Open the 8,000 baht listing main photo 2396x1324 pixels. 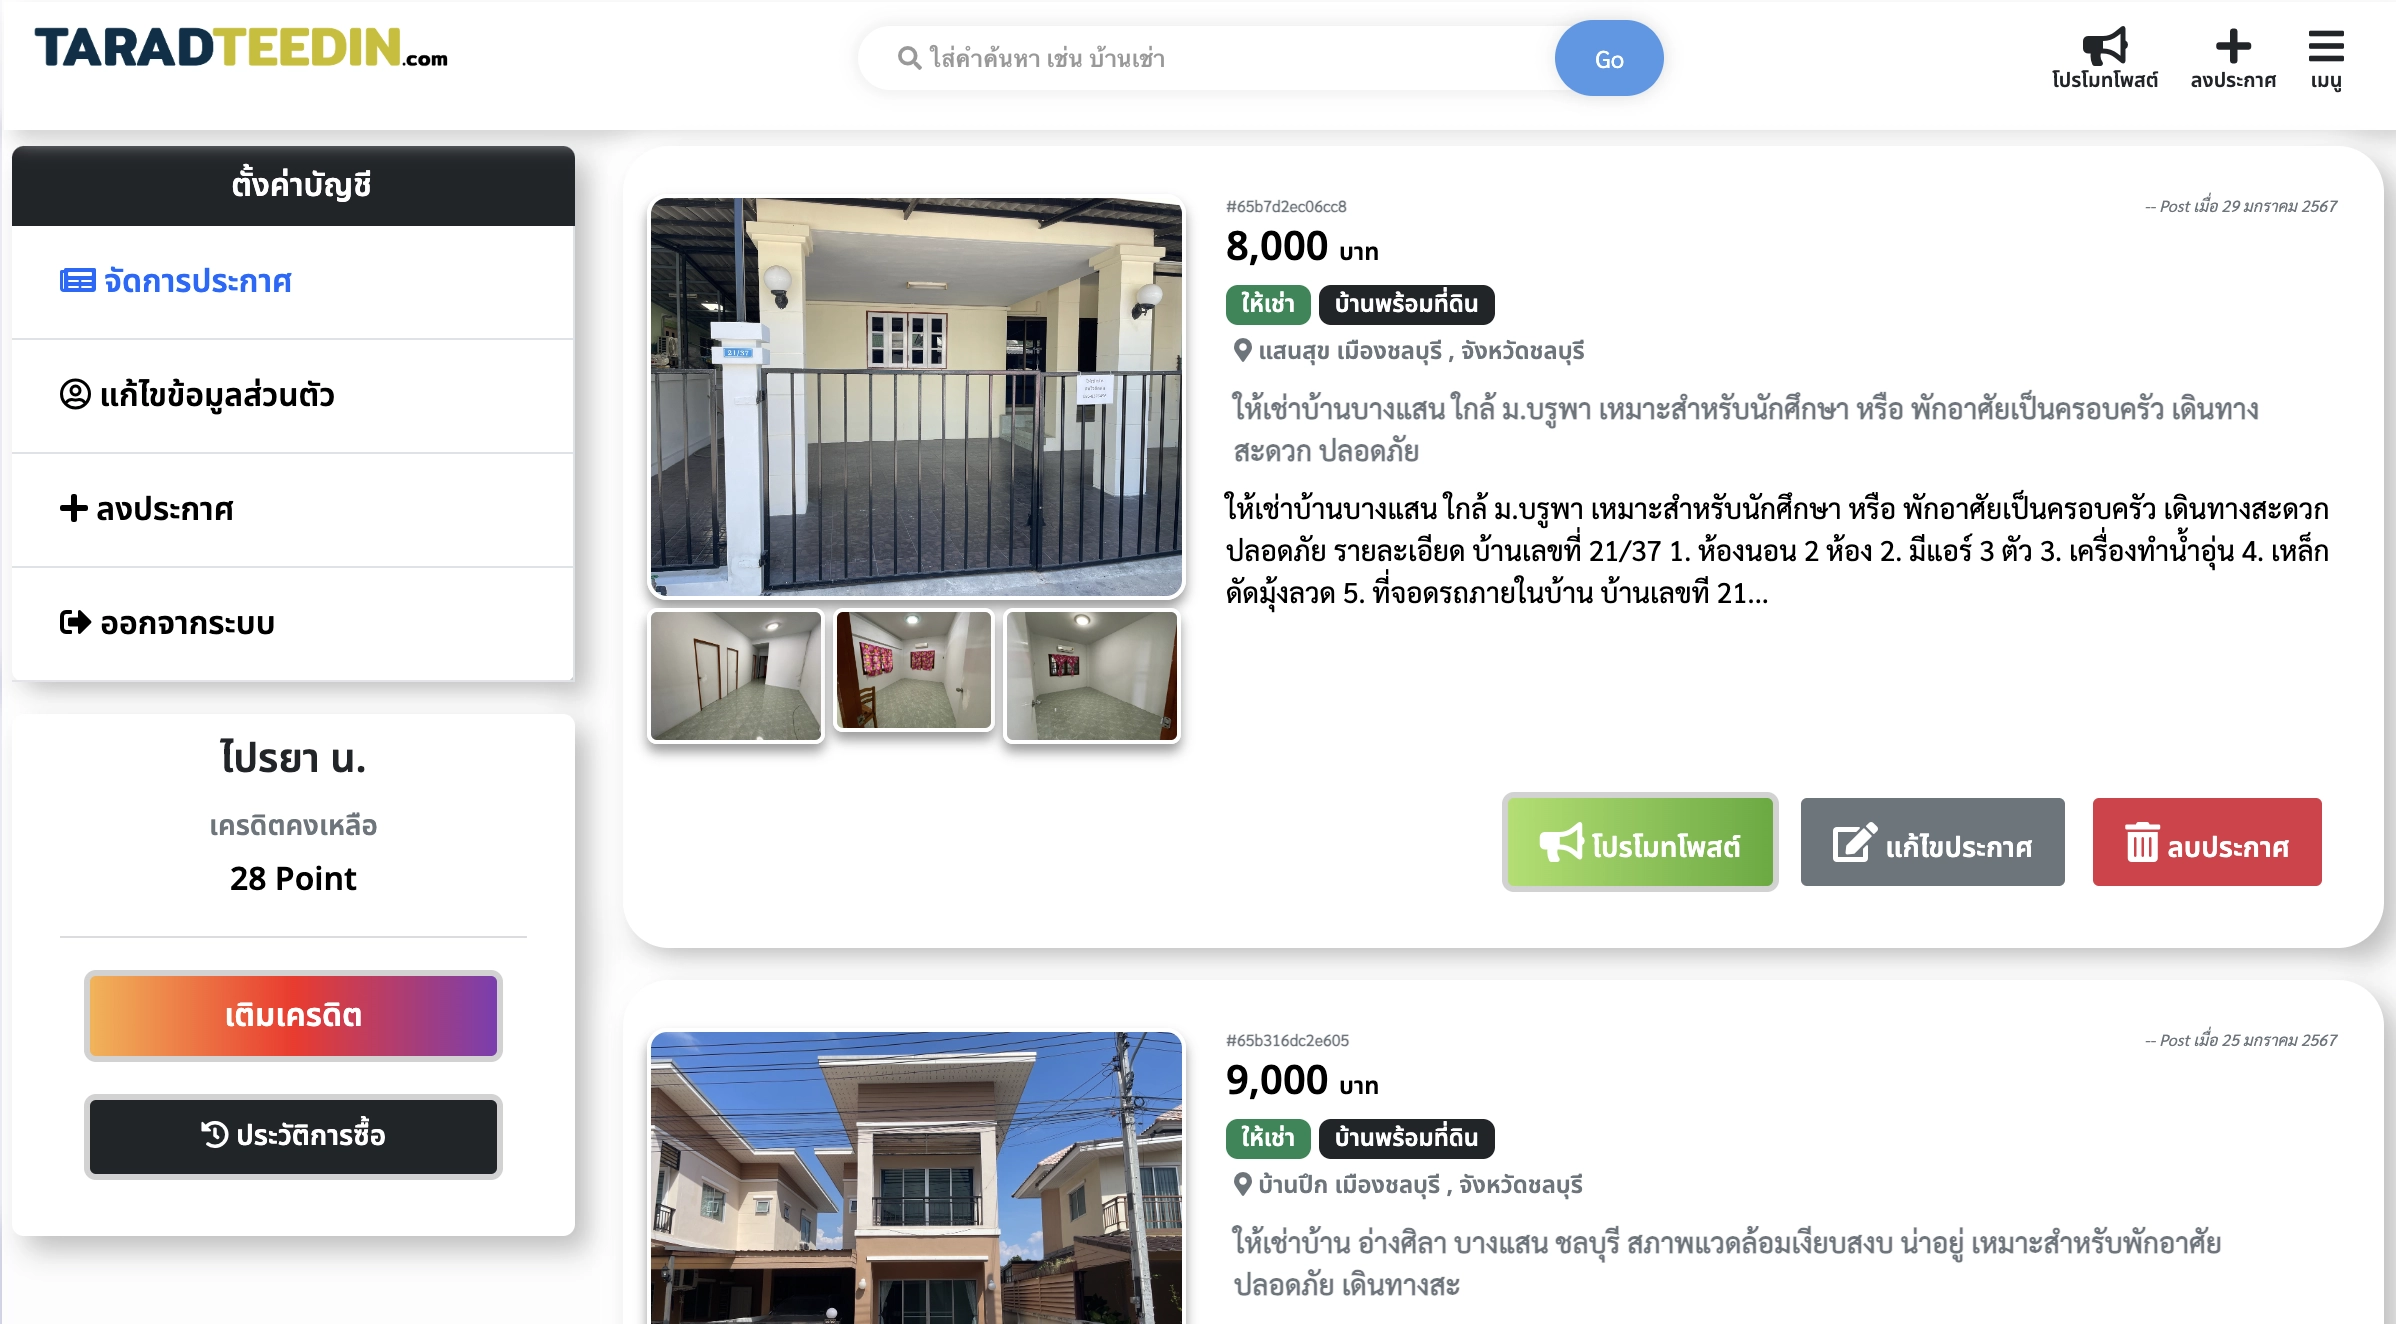pyautogui.click(x=916, y=397)
